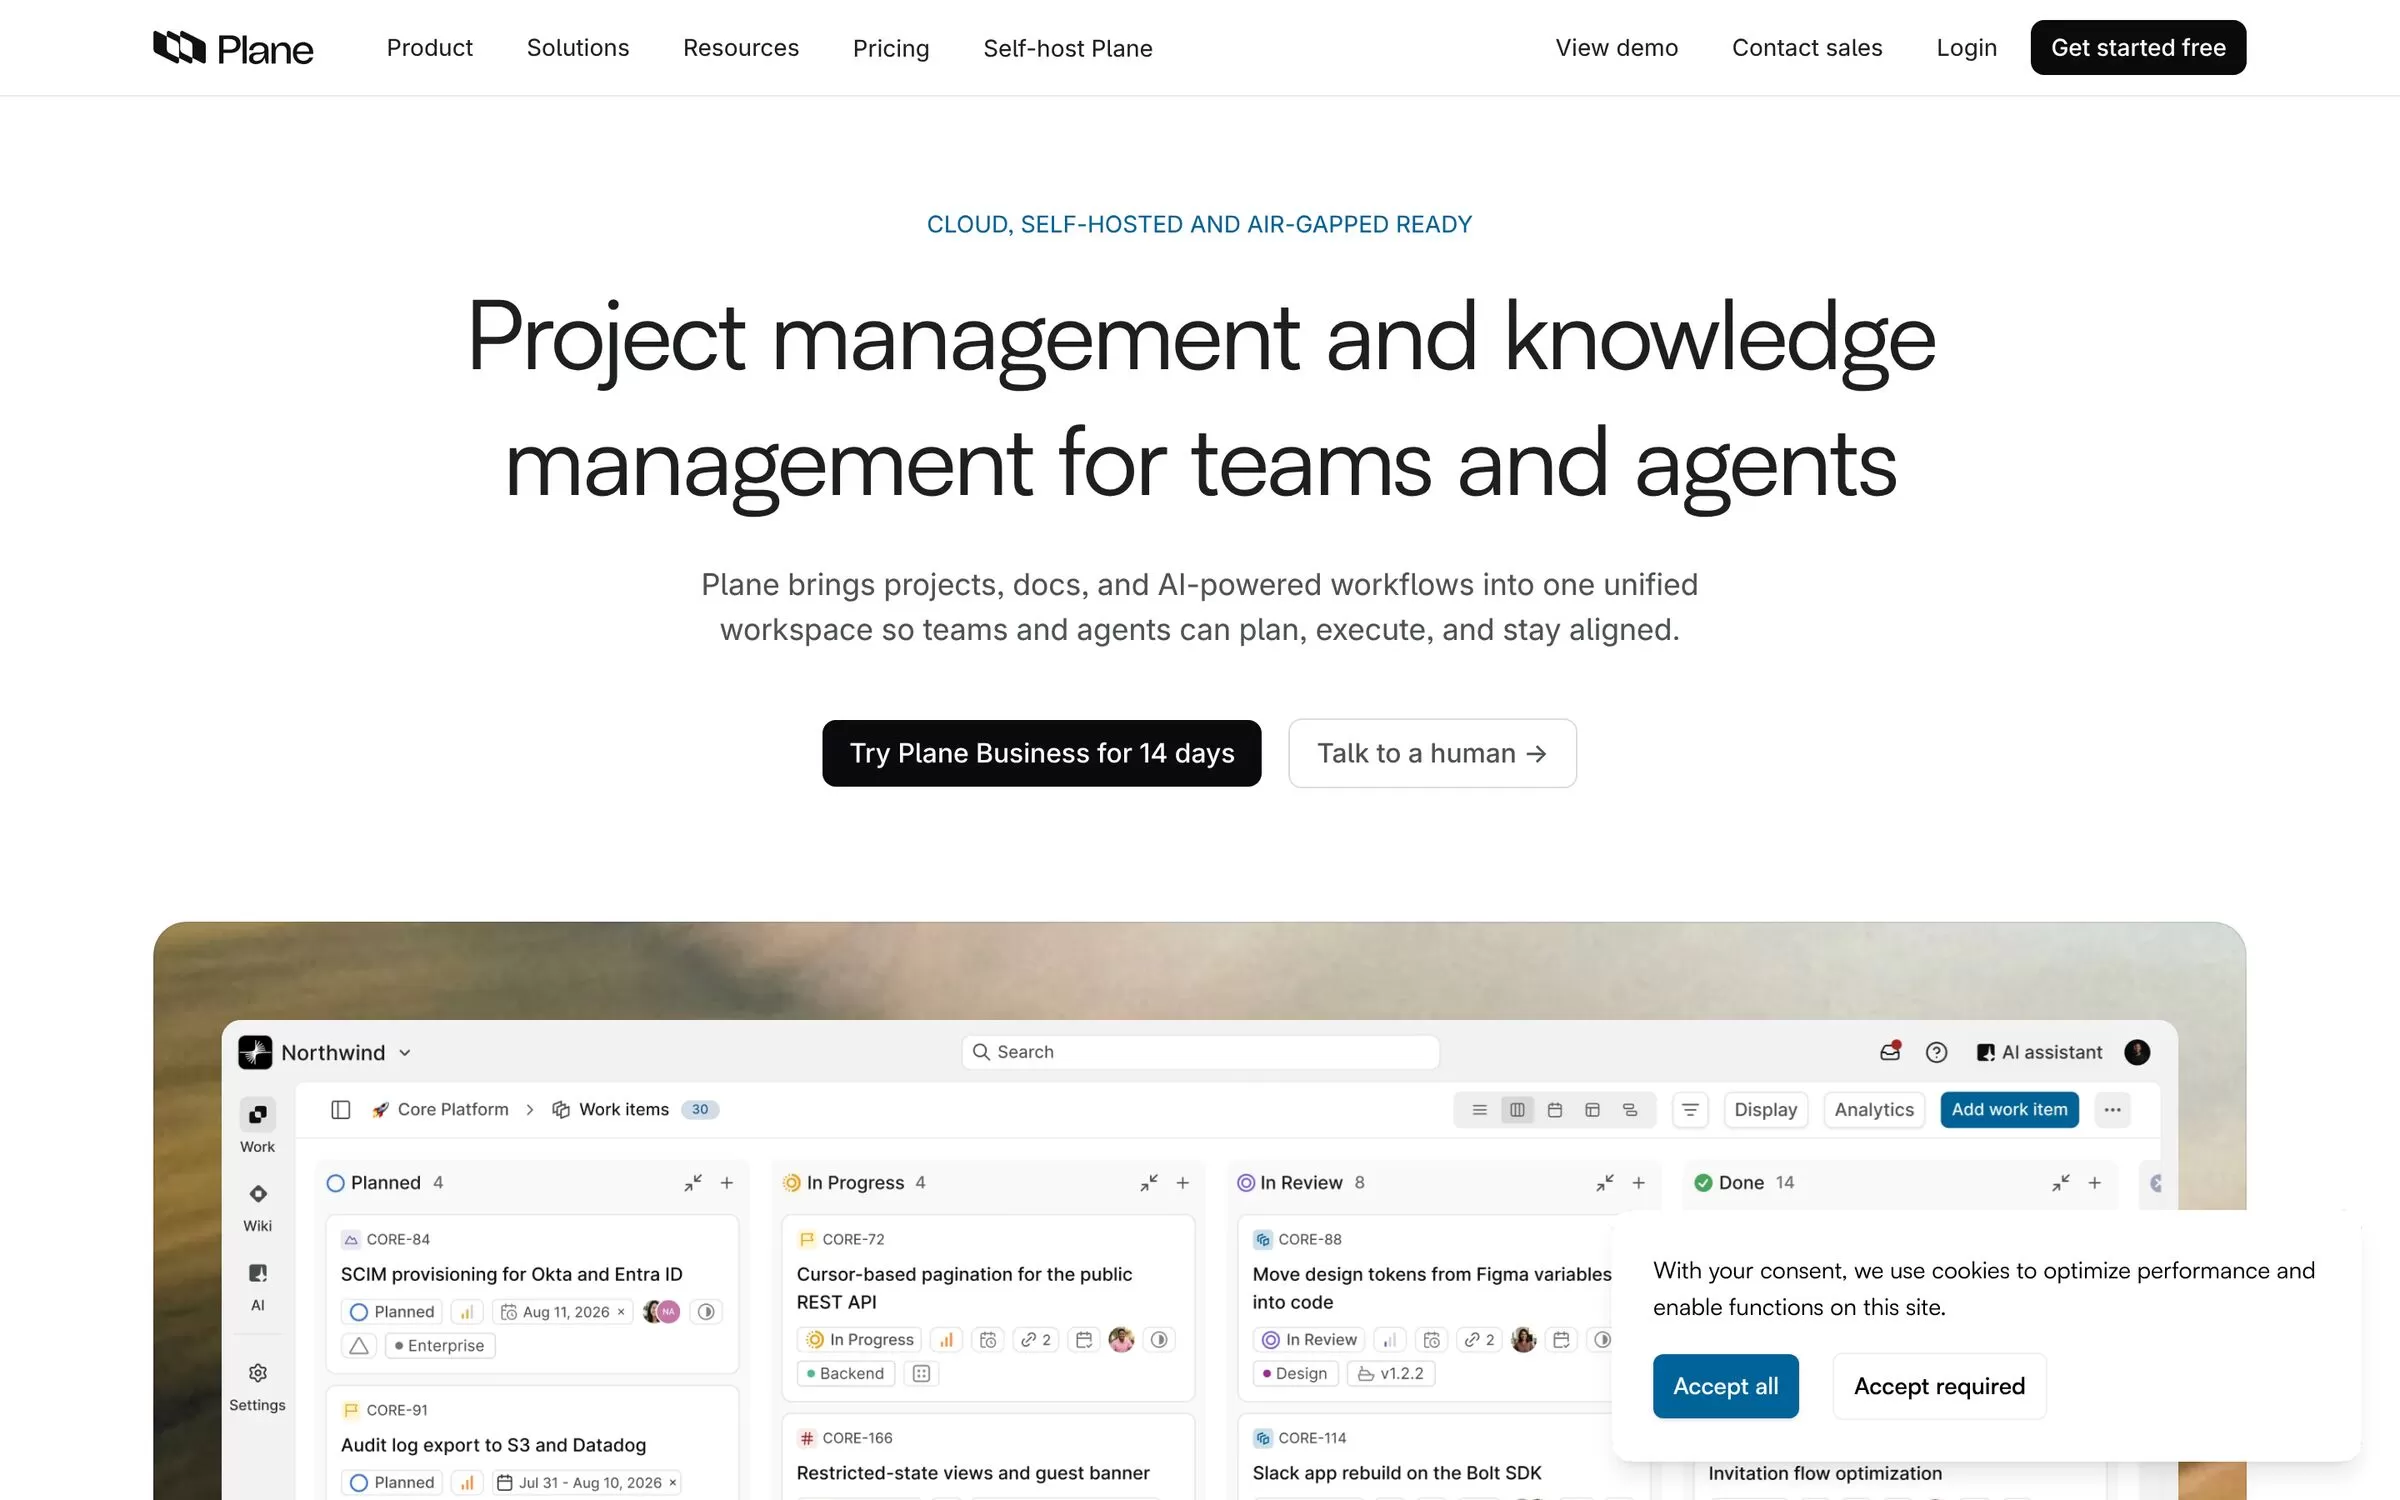This screenshot has width=2400, height=1500.
Task: Click the Login link
Action: tap(1966, 48)
